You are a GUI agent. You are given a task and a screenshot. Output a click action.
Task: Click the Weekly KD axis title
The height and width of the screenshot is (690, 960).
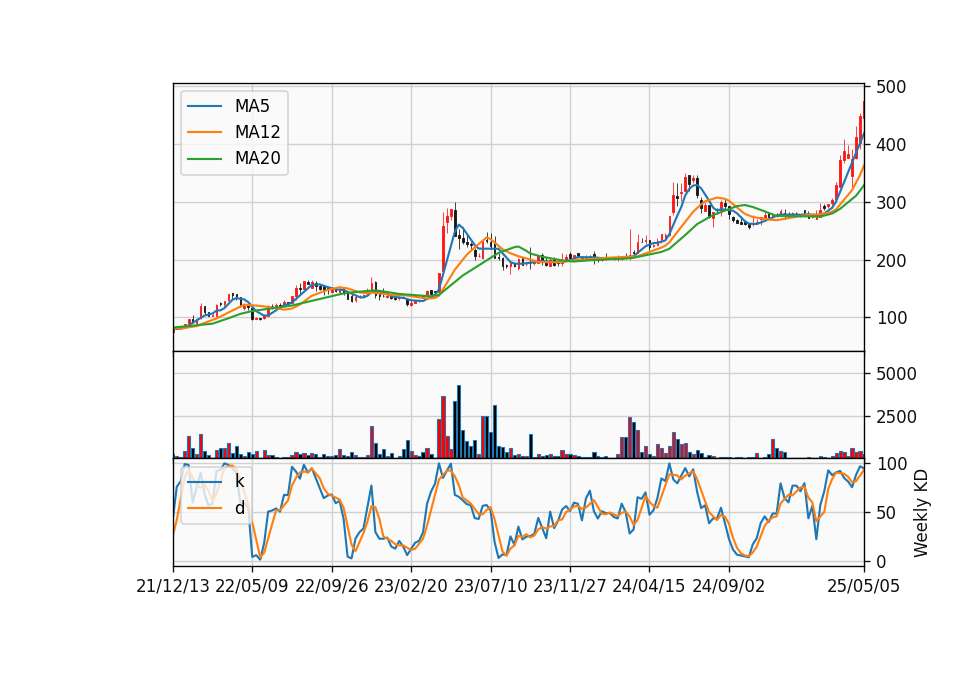pos(921,513)
